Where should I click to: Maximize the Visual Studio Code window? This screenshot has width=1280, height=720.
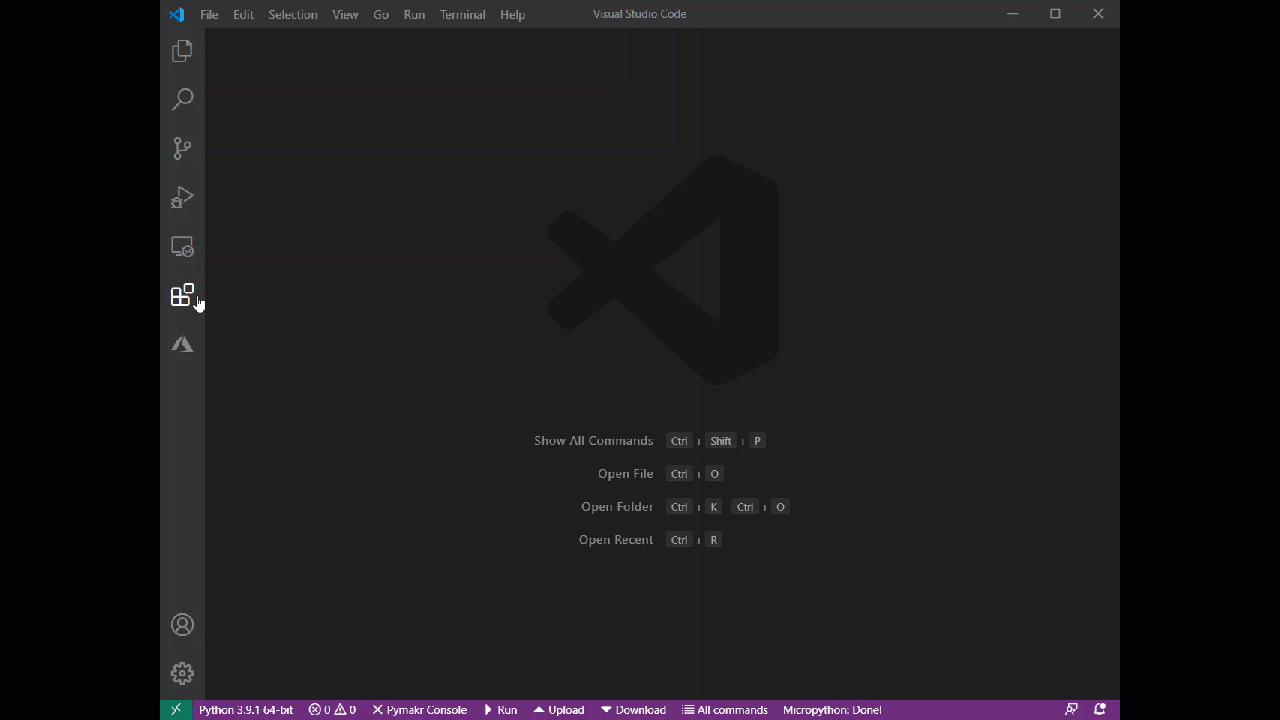pos(1055,14)
